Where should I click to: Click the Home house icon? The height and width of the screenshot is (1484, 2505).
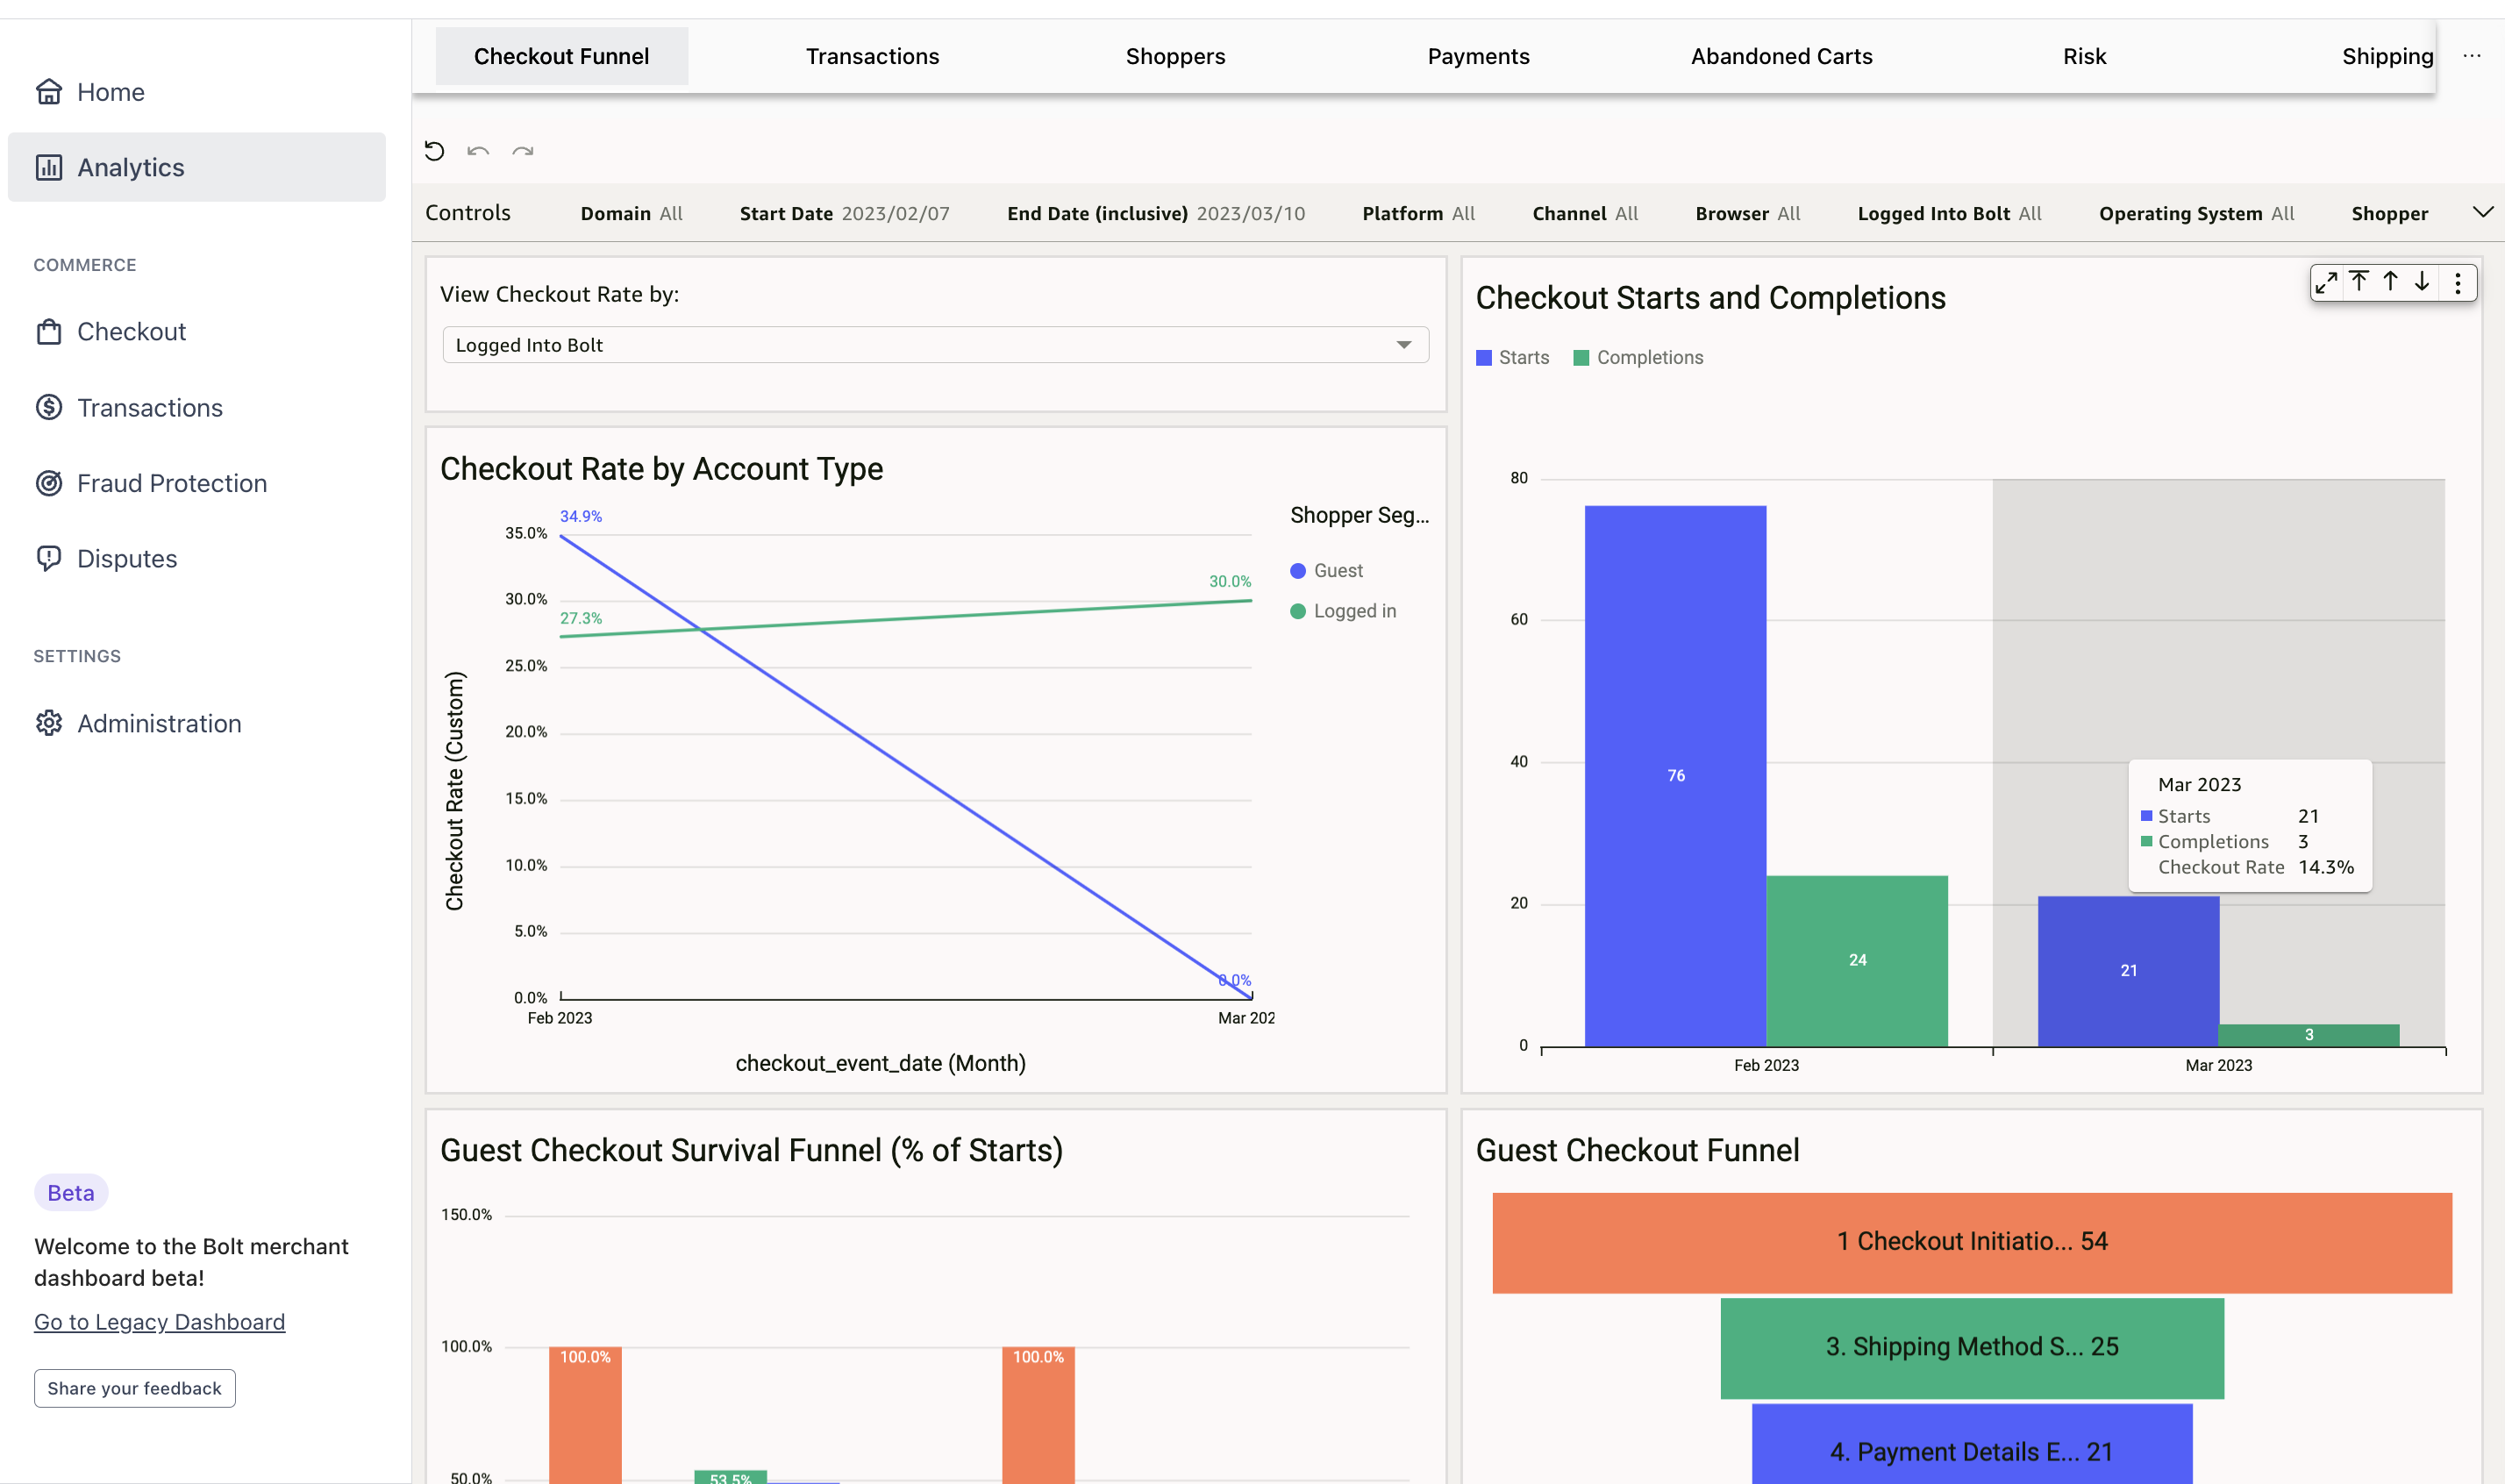[49, 92]
